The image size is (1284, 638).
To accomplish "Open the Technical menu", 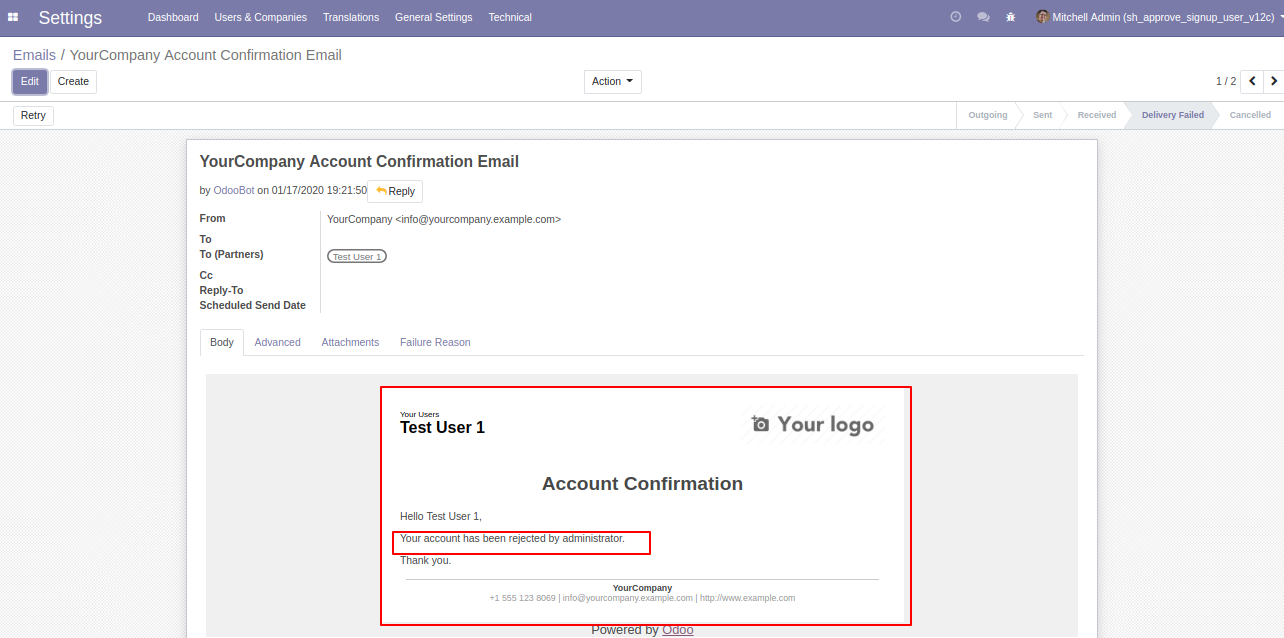I will pyautogui.click(x=510, y=17).
